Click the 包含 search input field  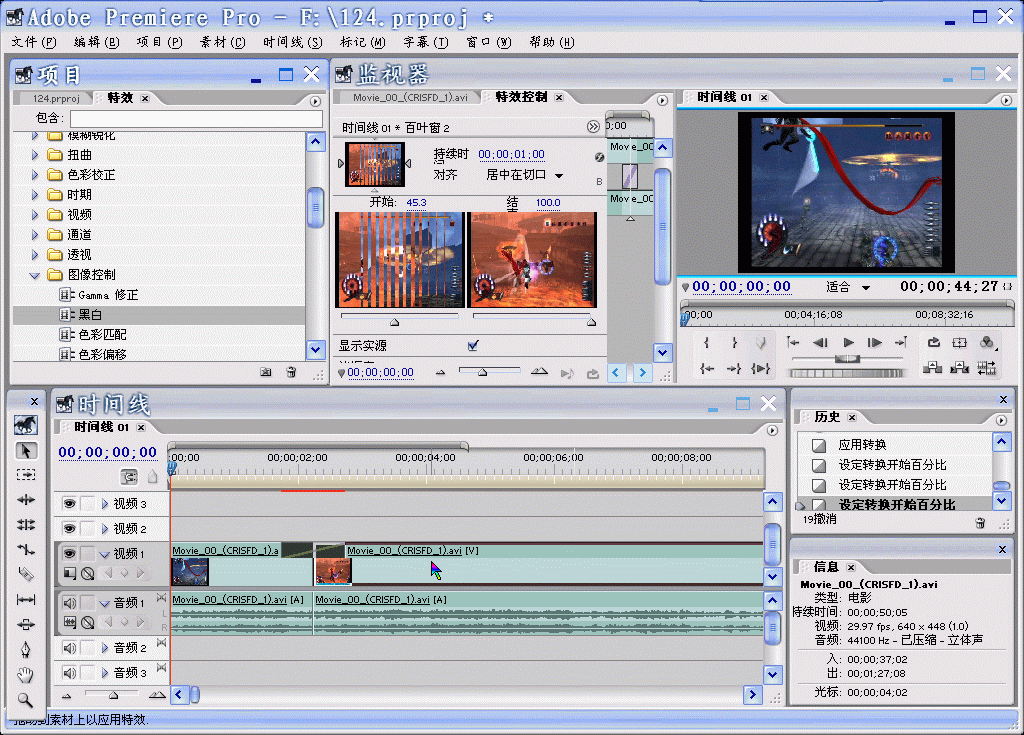coord(196,118)
